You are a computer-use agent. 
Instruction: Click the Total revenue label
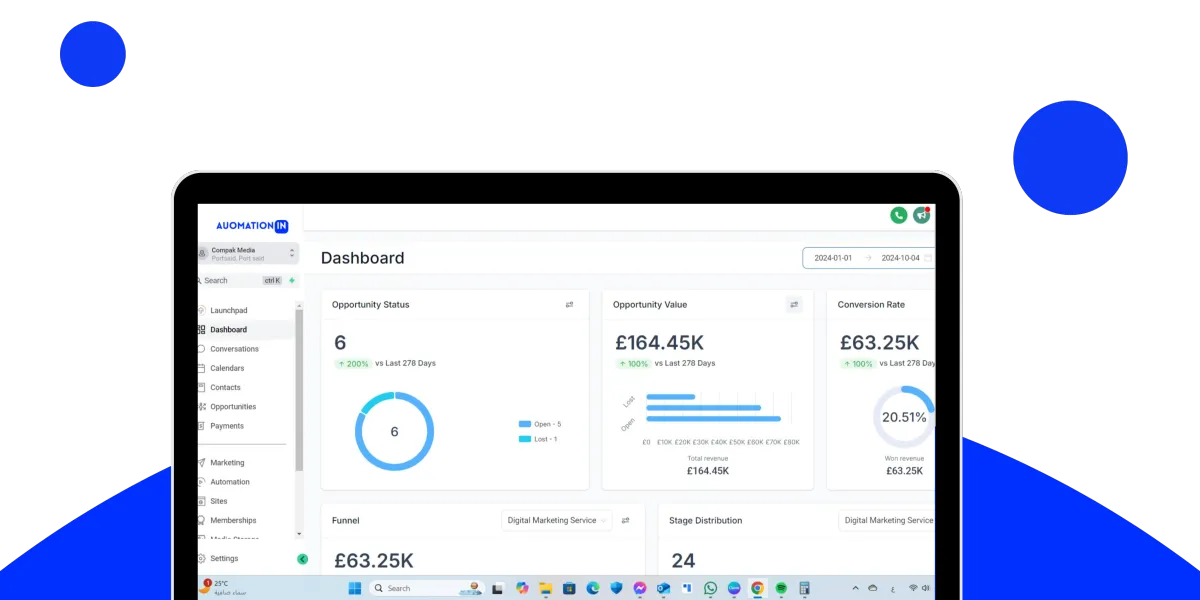(708, 458)
